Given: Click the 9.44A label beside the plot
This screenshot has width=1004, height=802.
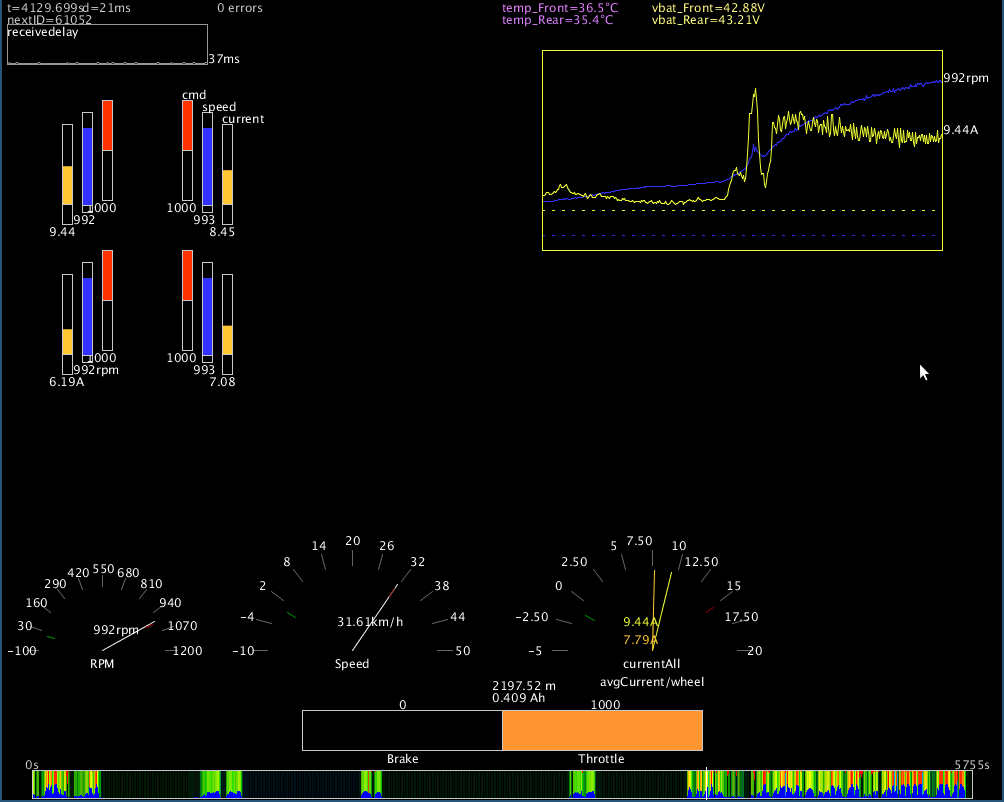Looking at the screenshot, I should (x=960, y=130).
